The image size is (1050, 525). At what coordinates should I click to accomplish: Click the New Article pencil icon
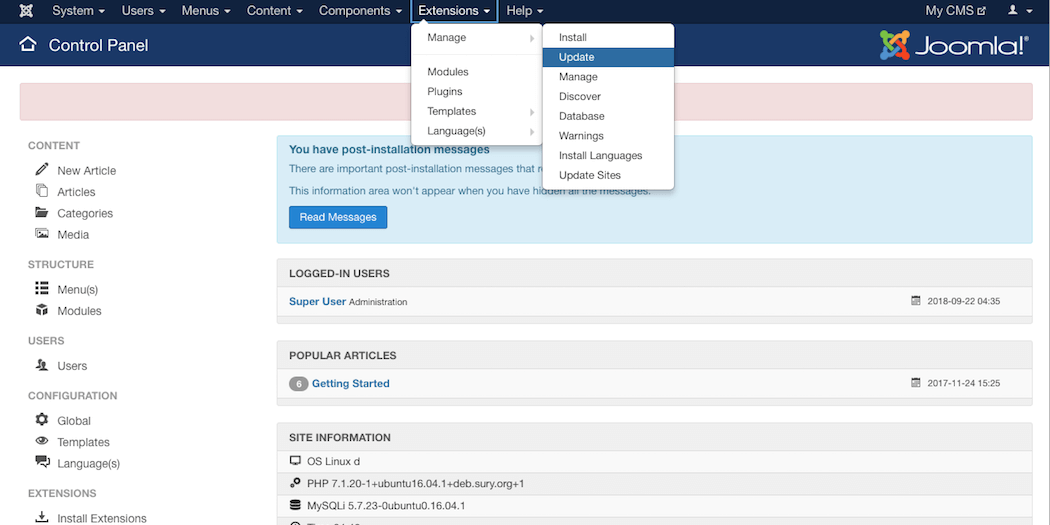pyautogui.click(x=42, y=169)
